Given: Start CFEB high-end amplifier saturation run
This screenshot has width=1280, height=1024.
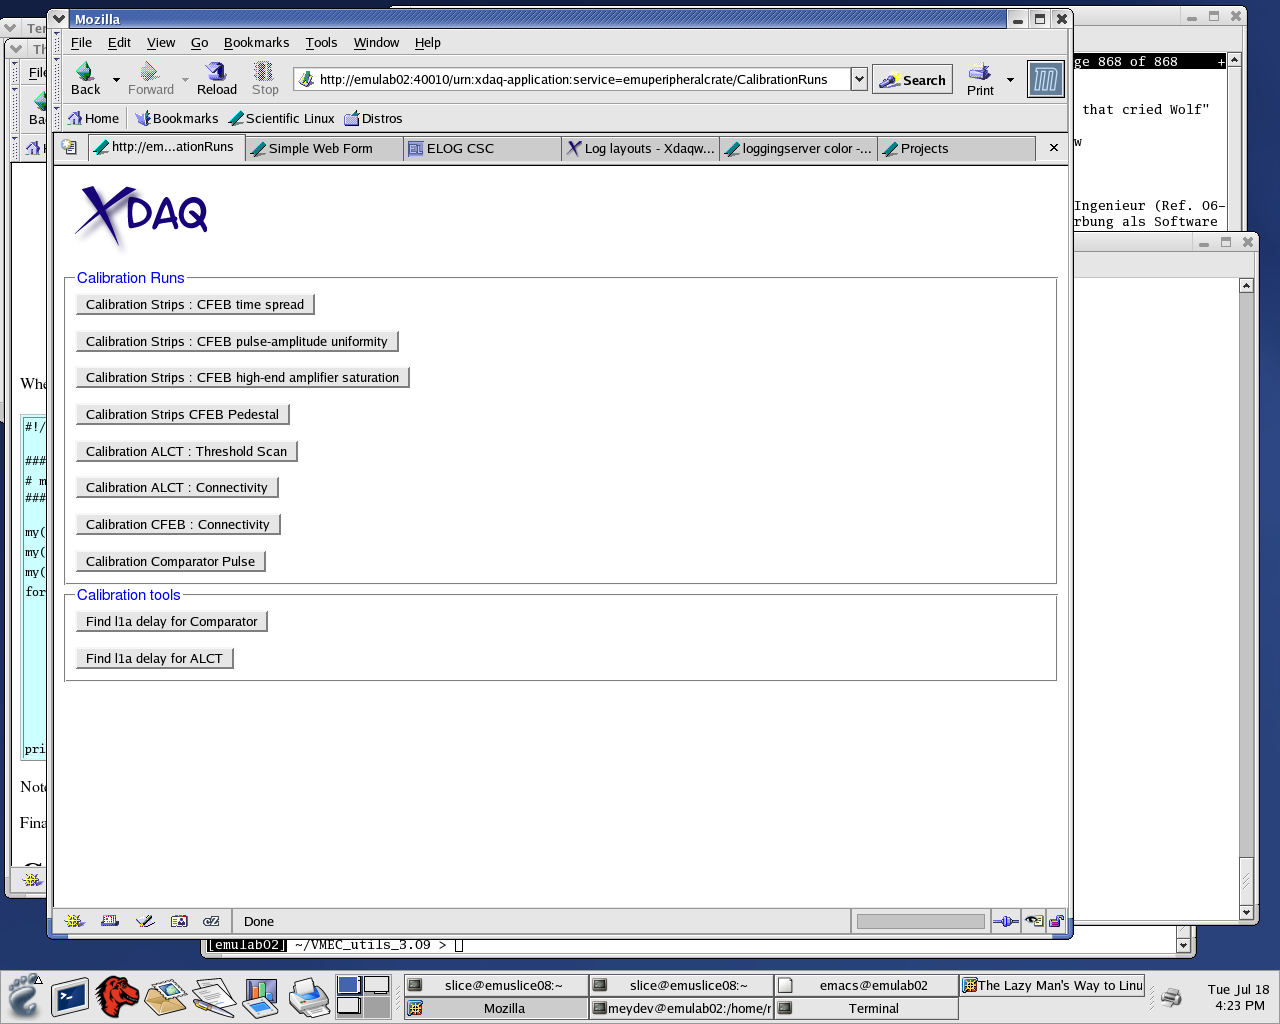Looking at the screenshot, I should (243, 377).
